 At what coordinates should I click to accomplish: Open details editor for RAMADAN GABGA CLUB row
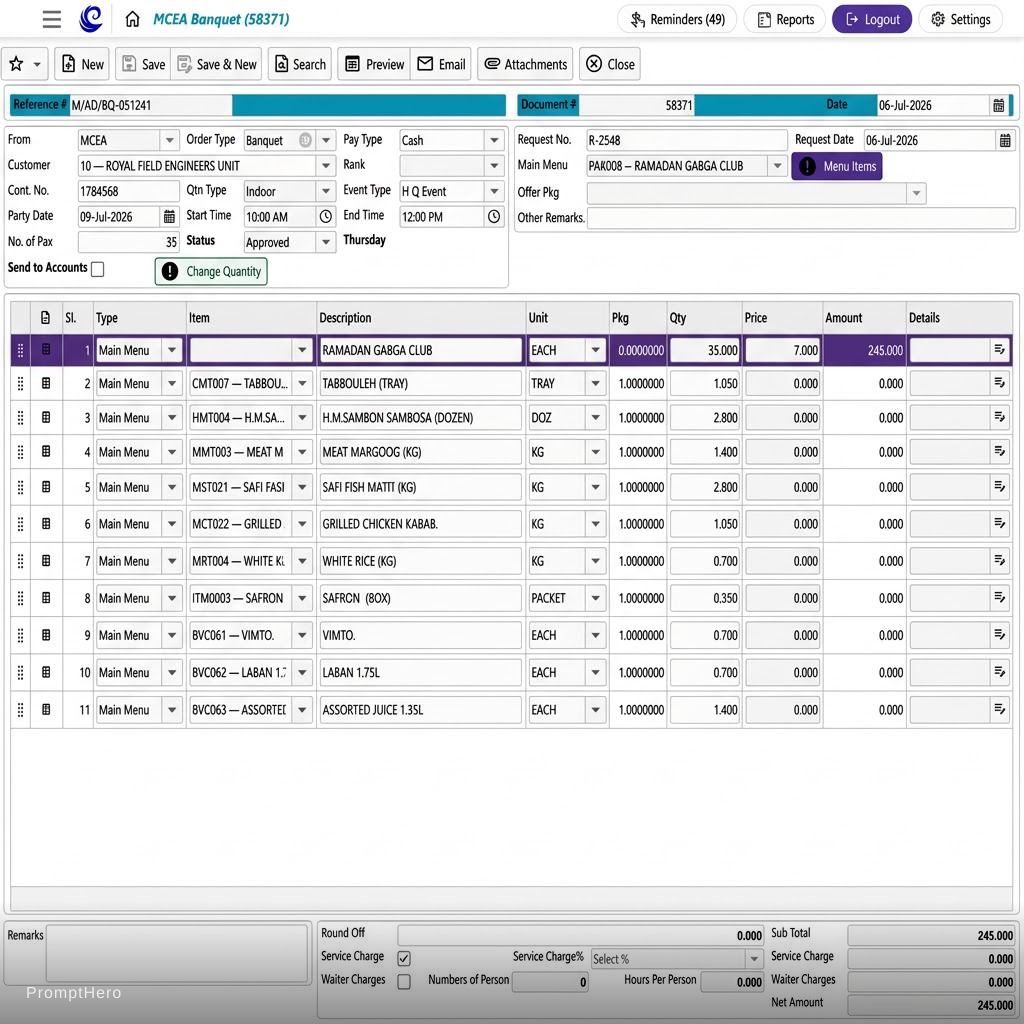tap(999, 350)
